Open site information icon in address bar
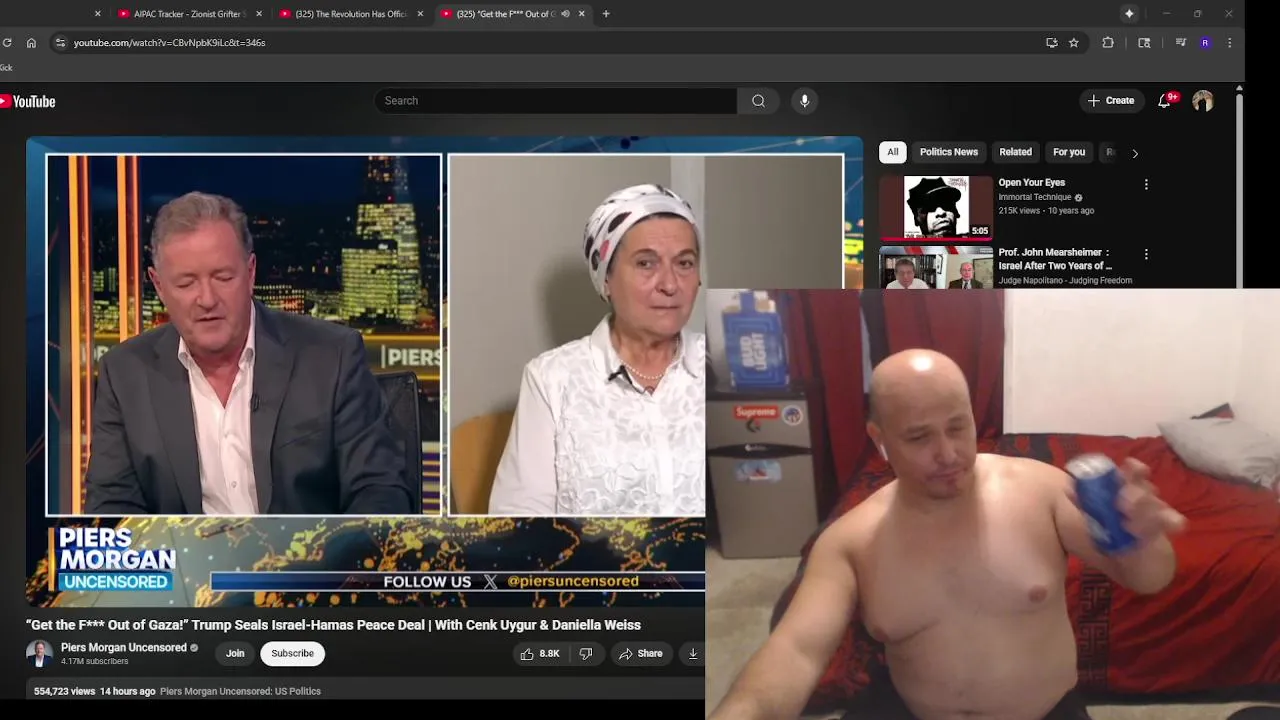The width and height of the screenshot is (1280, 720). click(60, 43)
